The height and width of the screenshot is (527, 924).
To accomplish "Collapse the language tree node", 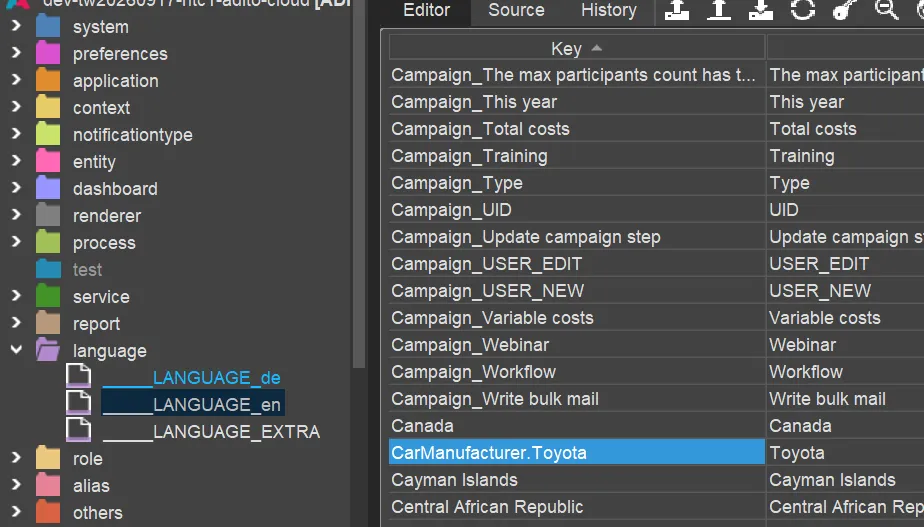I will [x=16, y=350].
